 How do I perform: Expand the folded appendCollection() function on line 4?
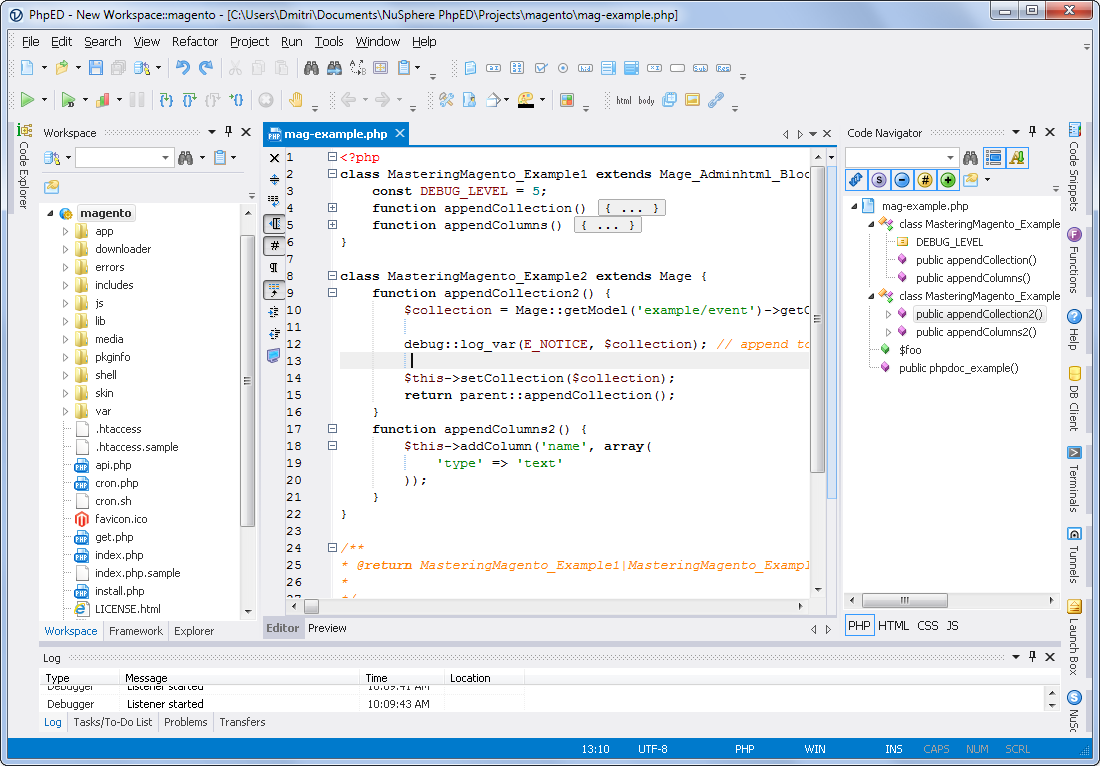[x=333, y=208]
